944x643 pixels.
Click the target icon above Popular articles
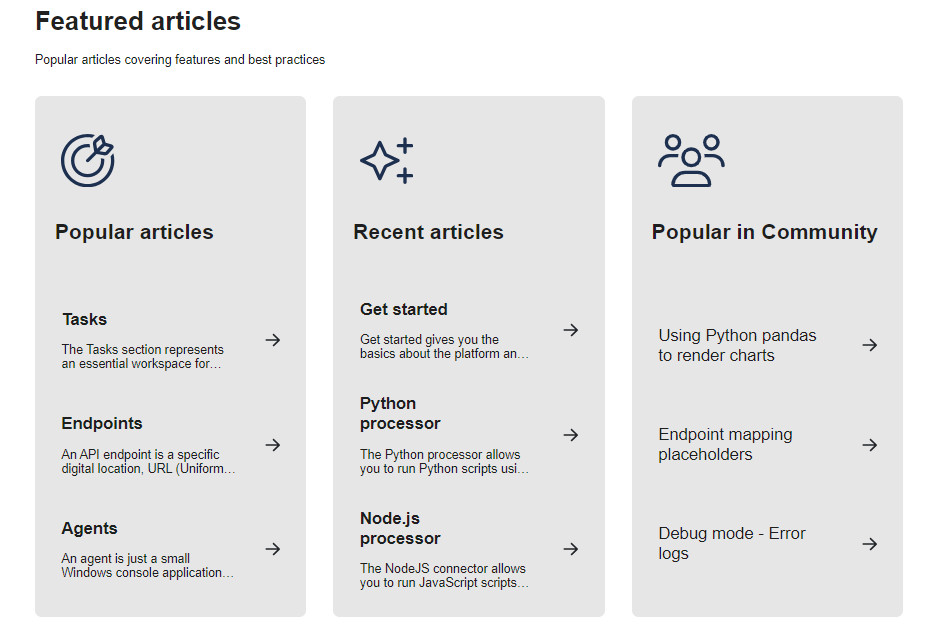88,160
